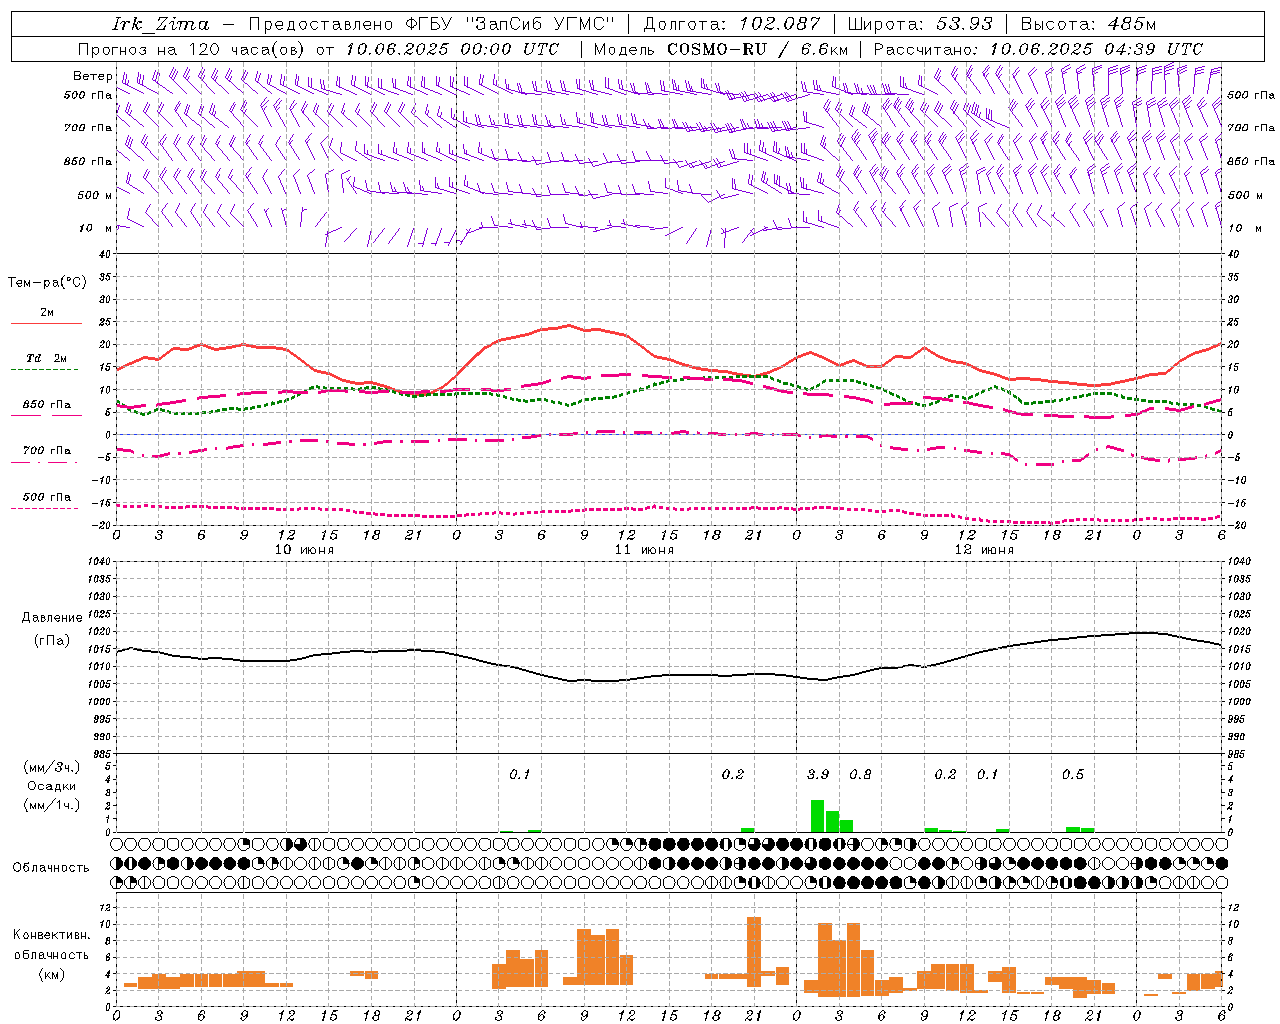Screen dimensions: 1280x1024
Task: Click the Td 2м legend label
Action: (47, 358)
